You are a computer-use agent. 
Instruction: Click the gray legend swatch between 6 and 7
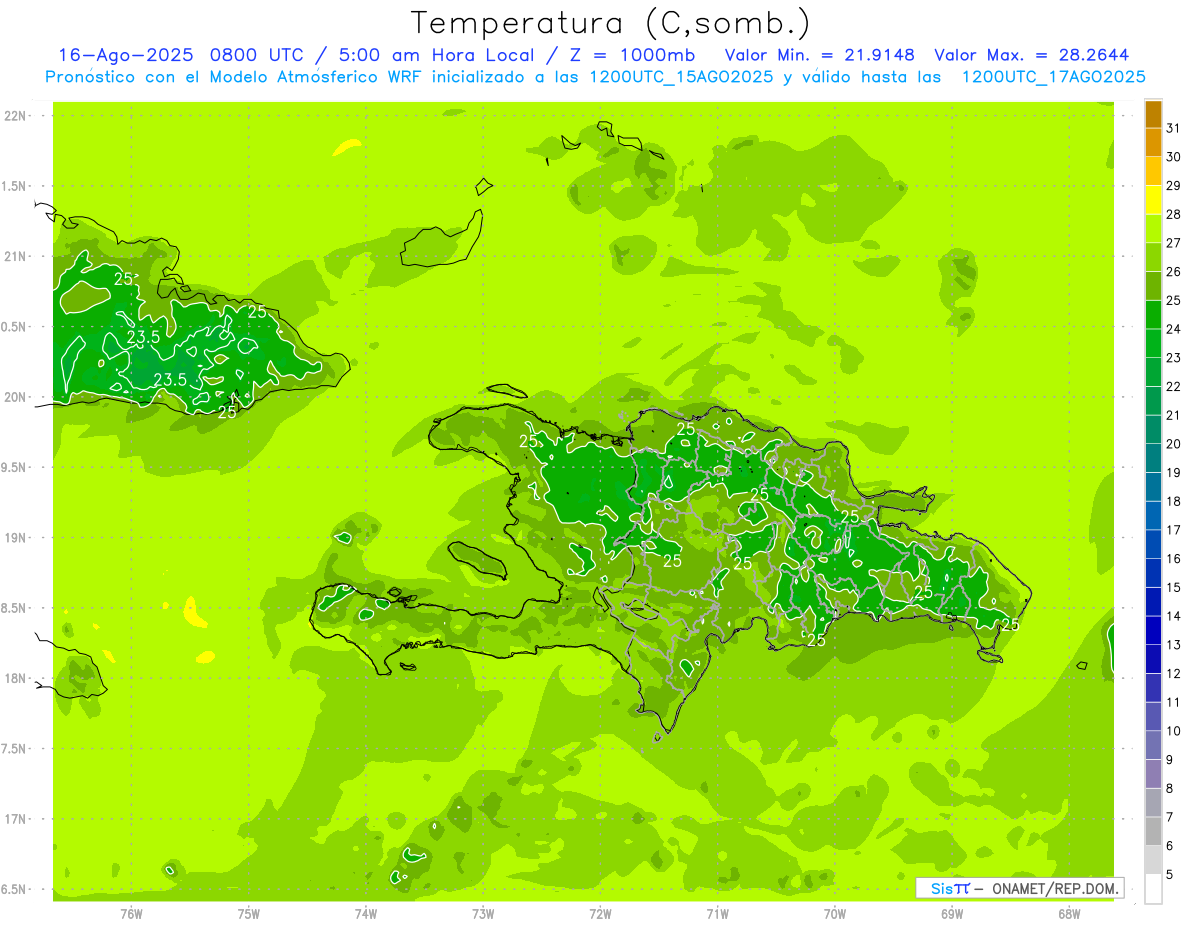pyautogui.click(x=1153, y=831)
